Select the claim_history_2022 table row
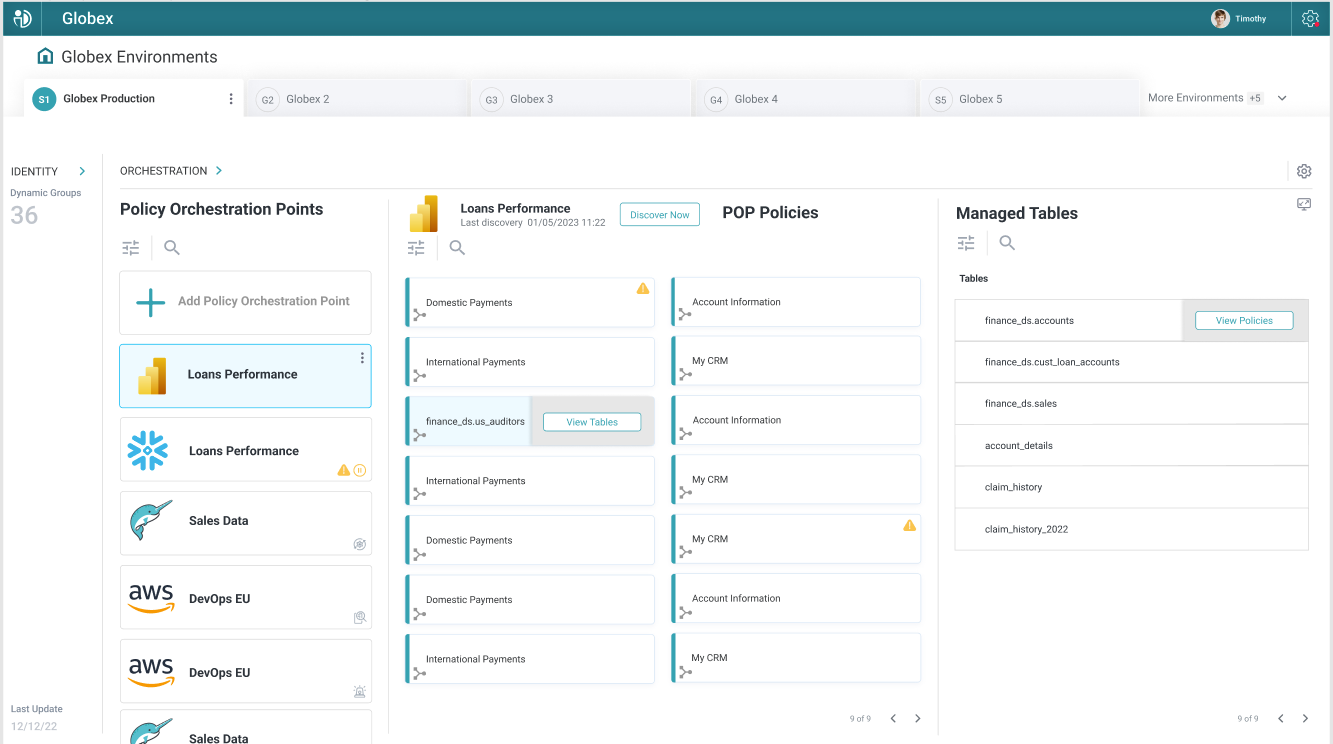 point(1131,529)
